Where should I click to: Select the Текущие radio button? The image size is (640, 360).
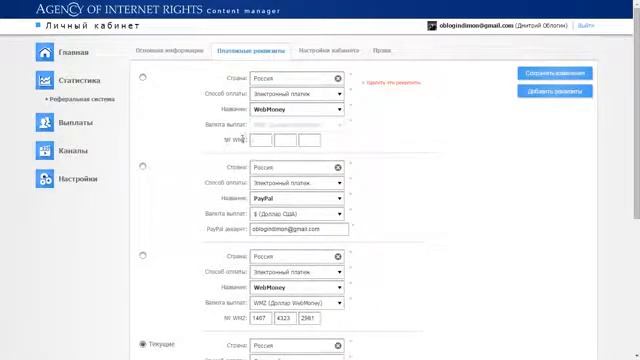click(142, 344)
